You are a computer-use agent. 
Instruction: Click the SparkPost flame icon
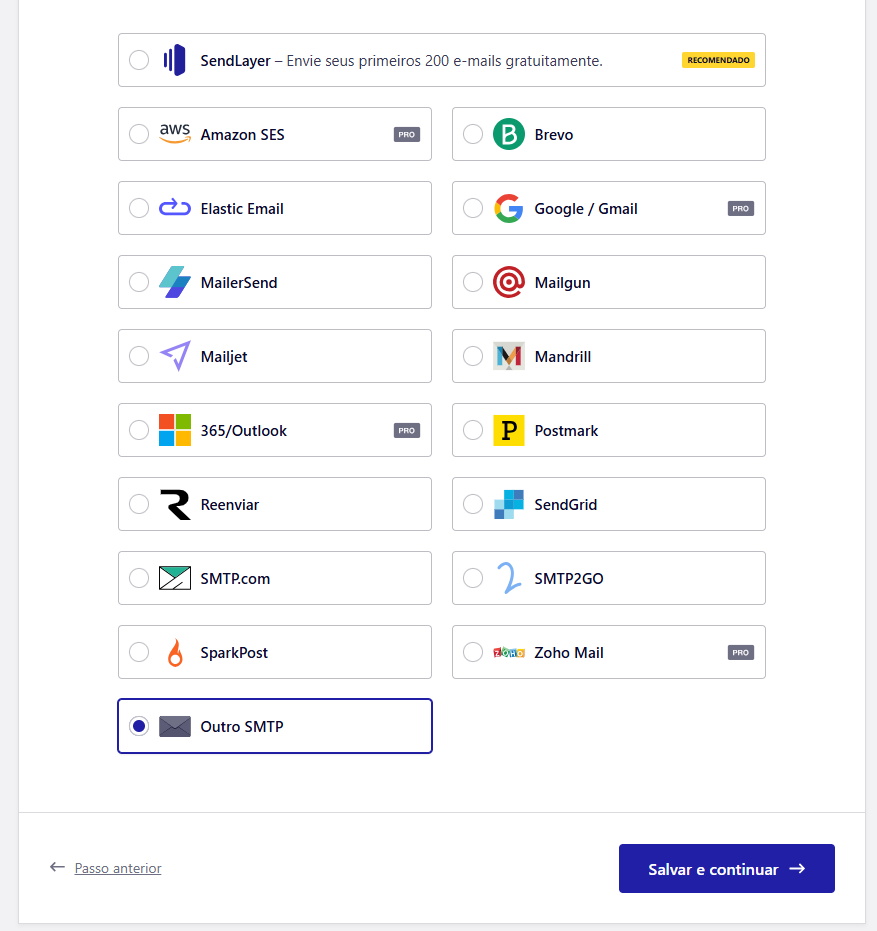(x=175, y=651)
